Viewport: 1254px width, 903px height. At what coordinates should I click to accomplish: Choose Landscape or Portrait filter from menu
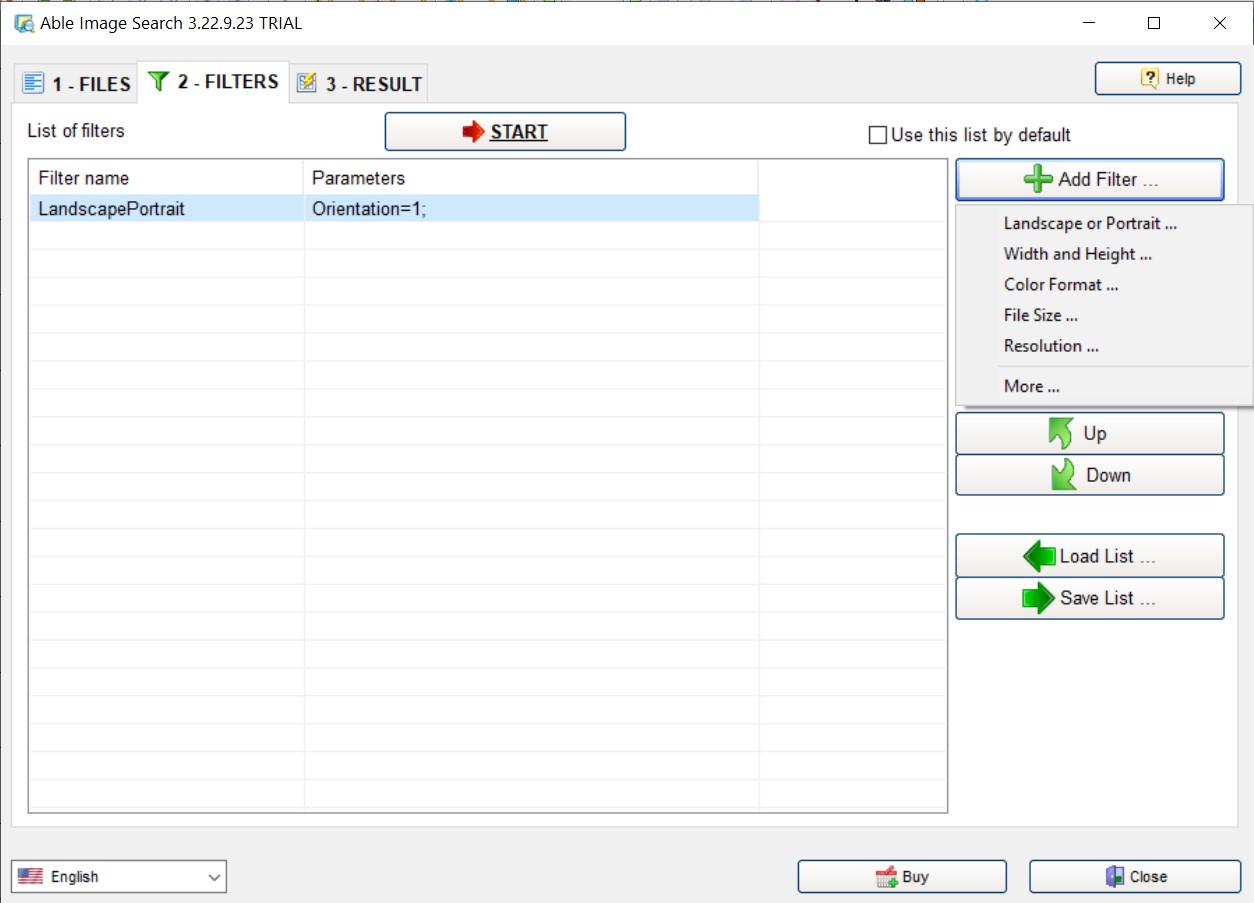tap(1090, 224)
